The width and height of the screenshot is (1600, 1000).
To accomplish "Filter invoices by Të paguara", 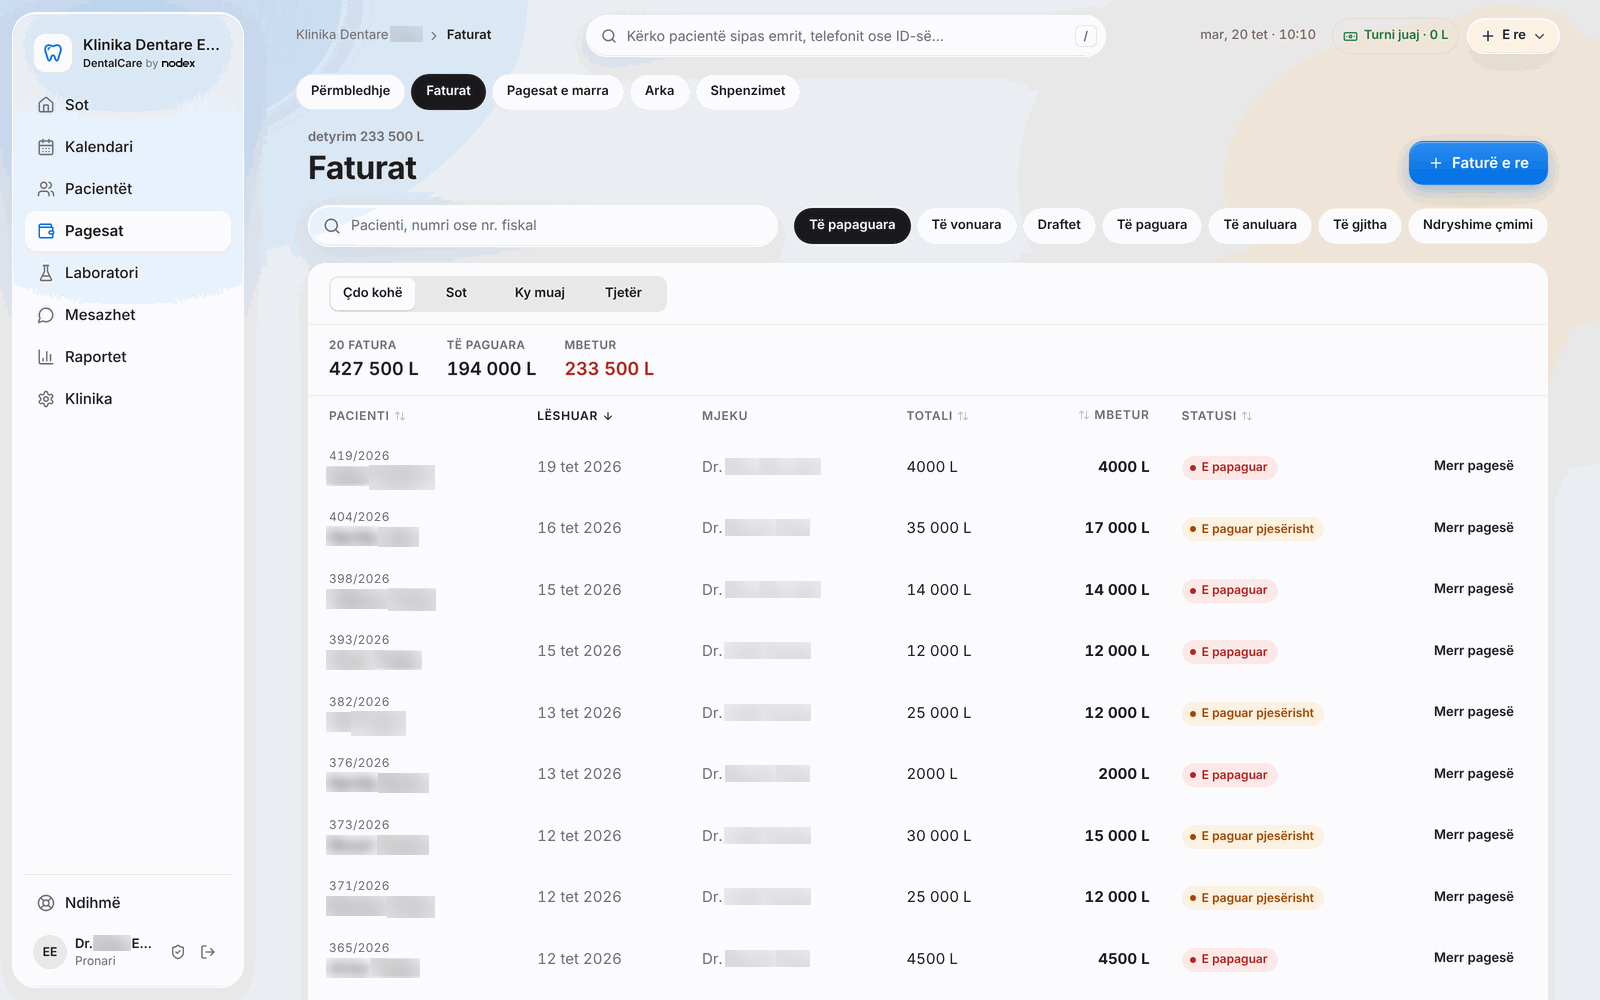I will (x=1152, y=225).
